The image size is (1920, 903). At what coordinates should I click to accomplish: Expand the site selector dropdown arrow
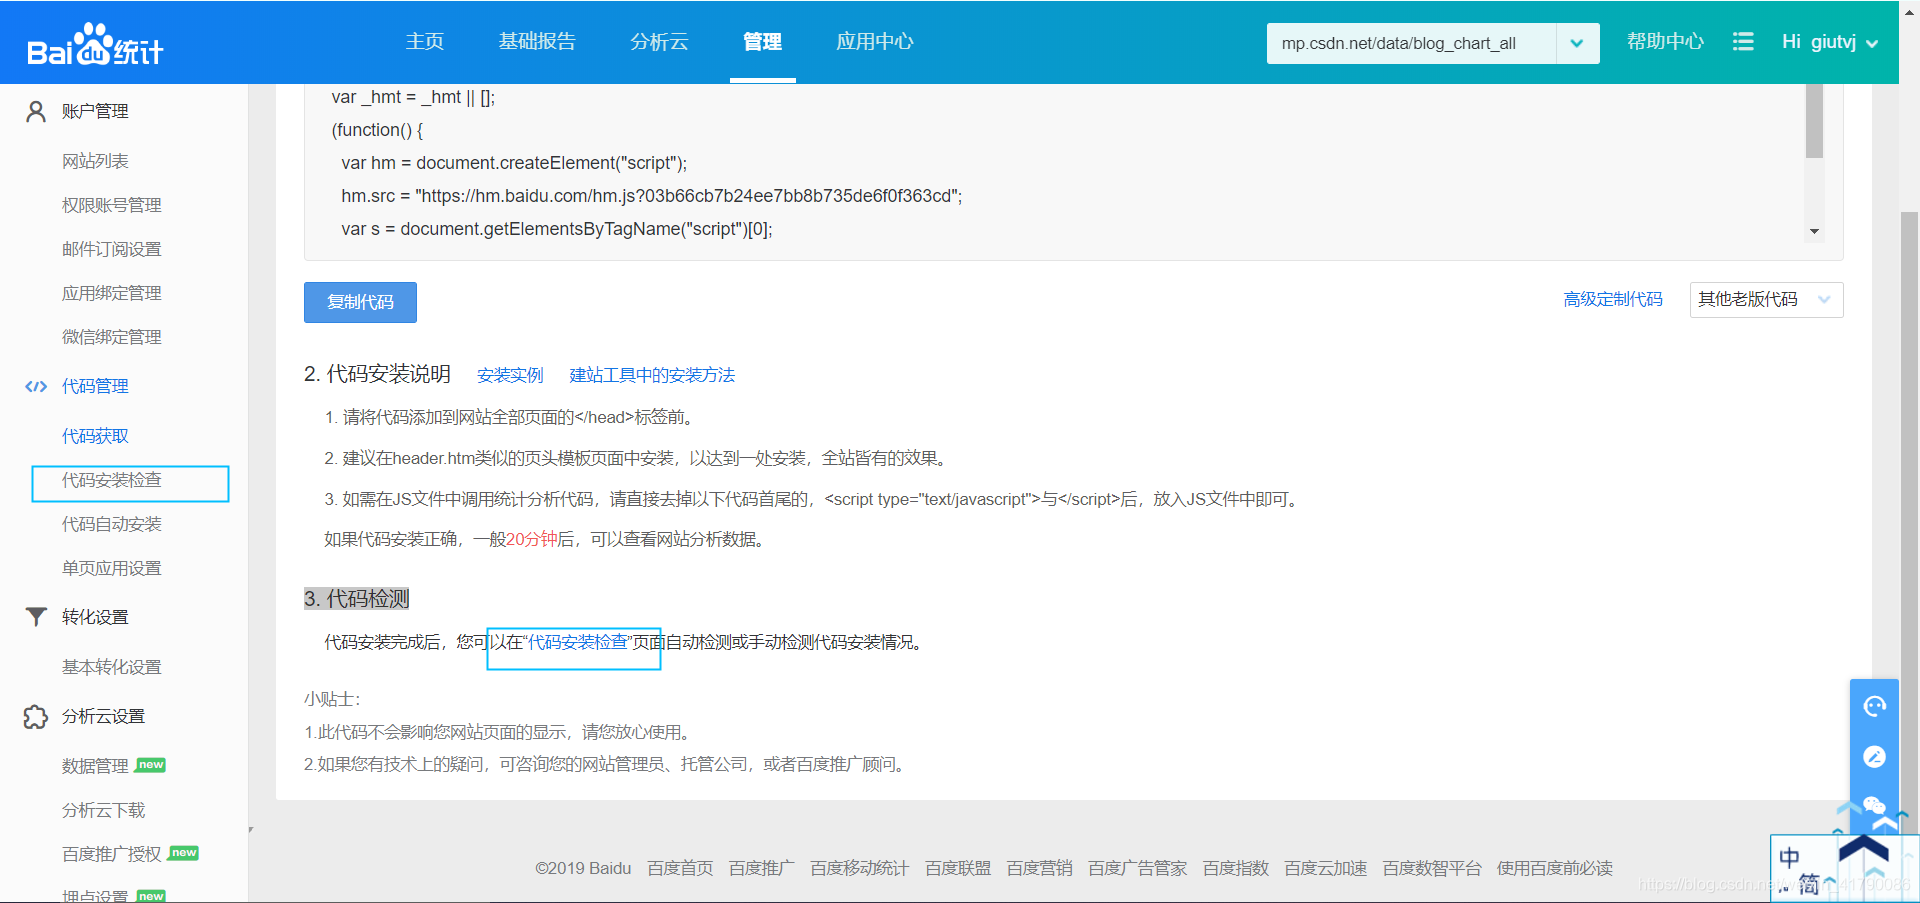coord(1577,43)
